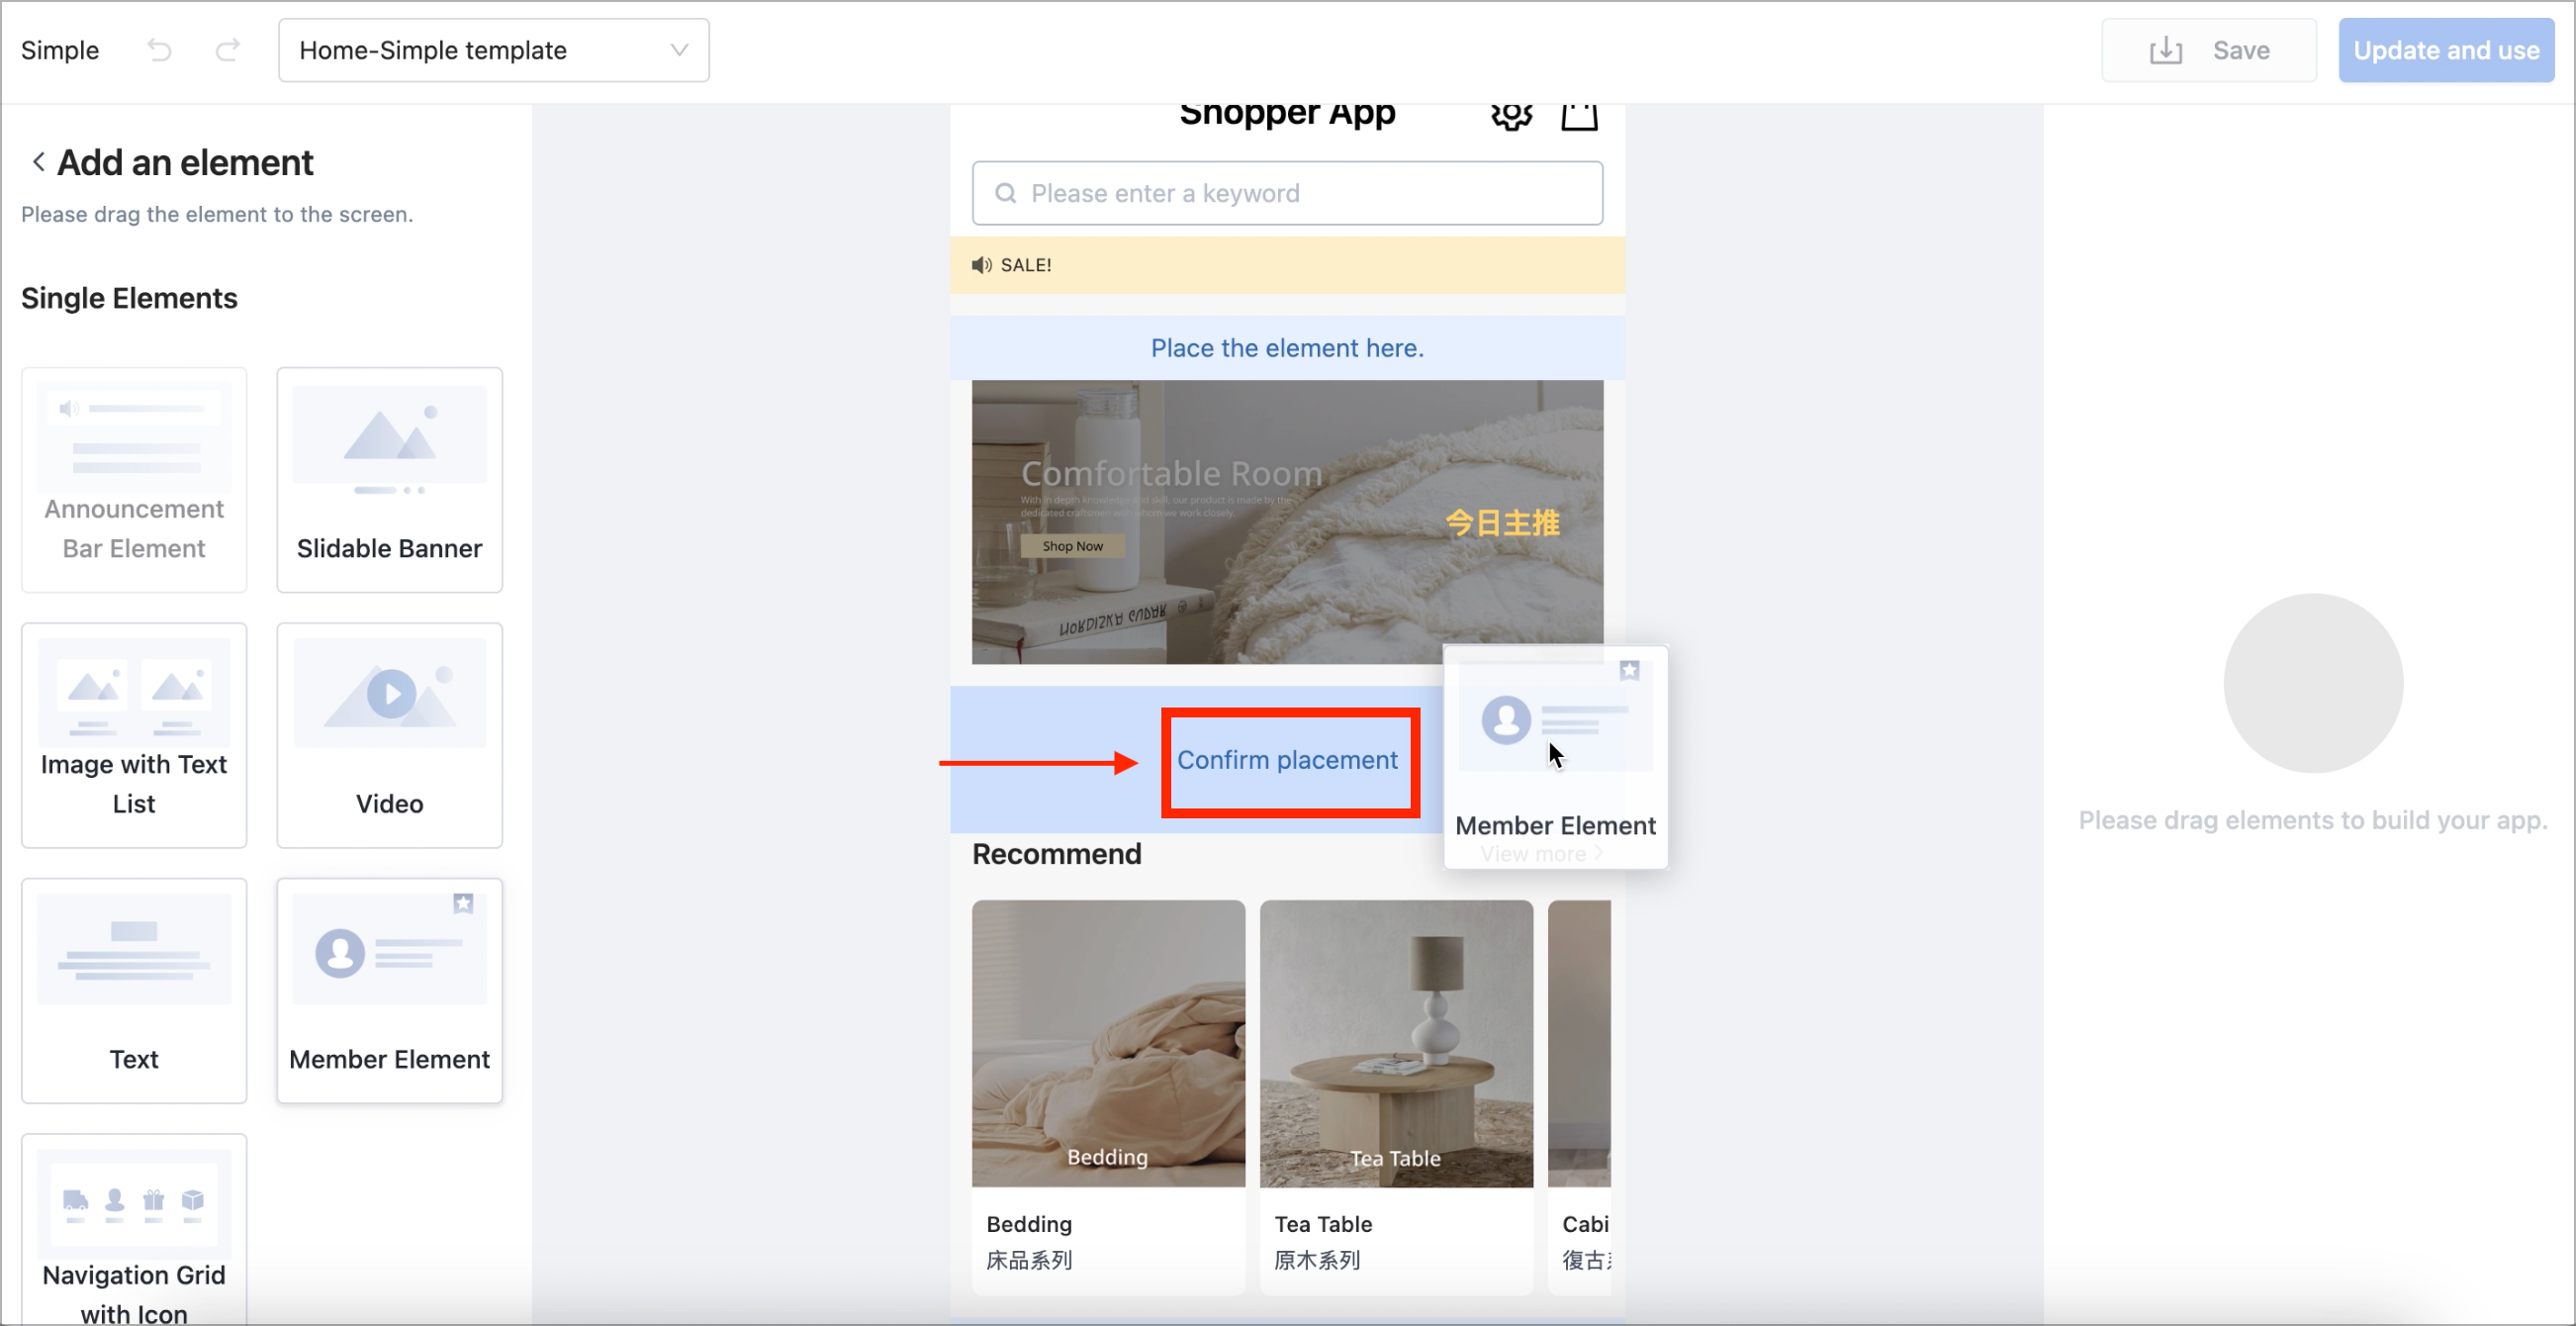The height and width of the screenshot is (1326, 2576).
Task: Click the Tea Table product title
Action: 1323,1224
